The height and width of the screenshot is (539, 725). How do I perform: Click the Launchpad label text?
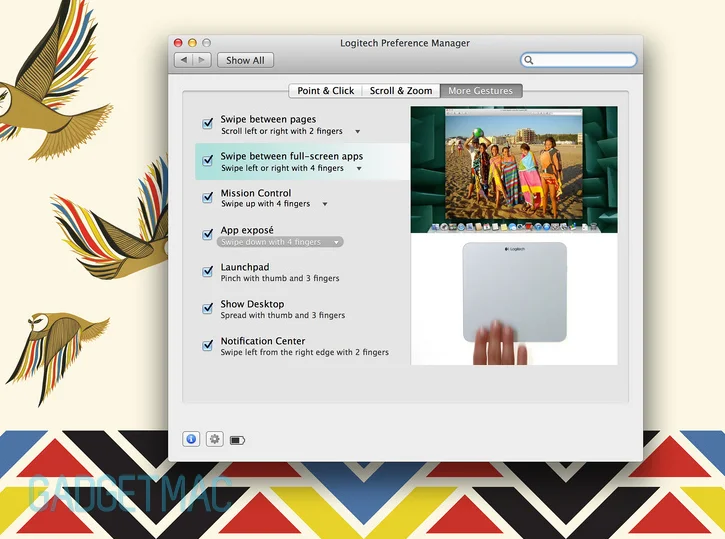point(245,267)
